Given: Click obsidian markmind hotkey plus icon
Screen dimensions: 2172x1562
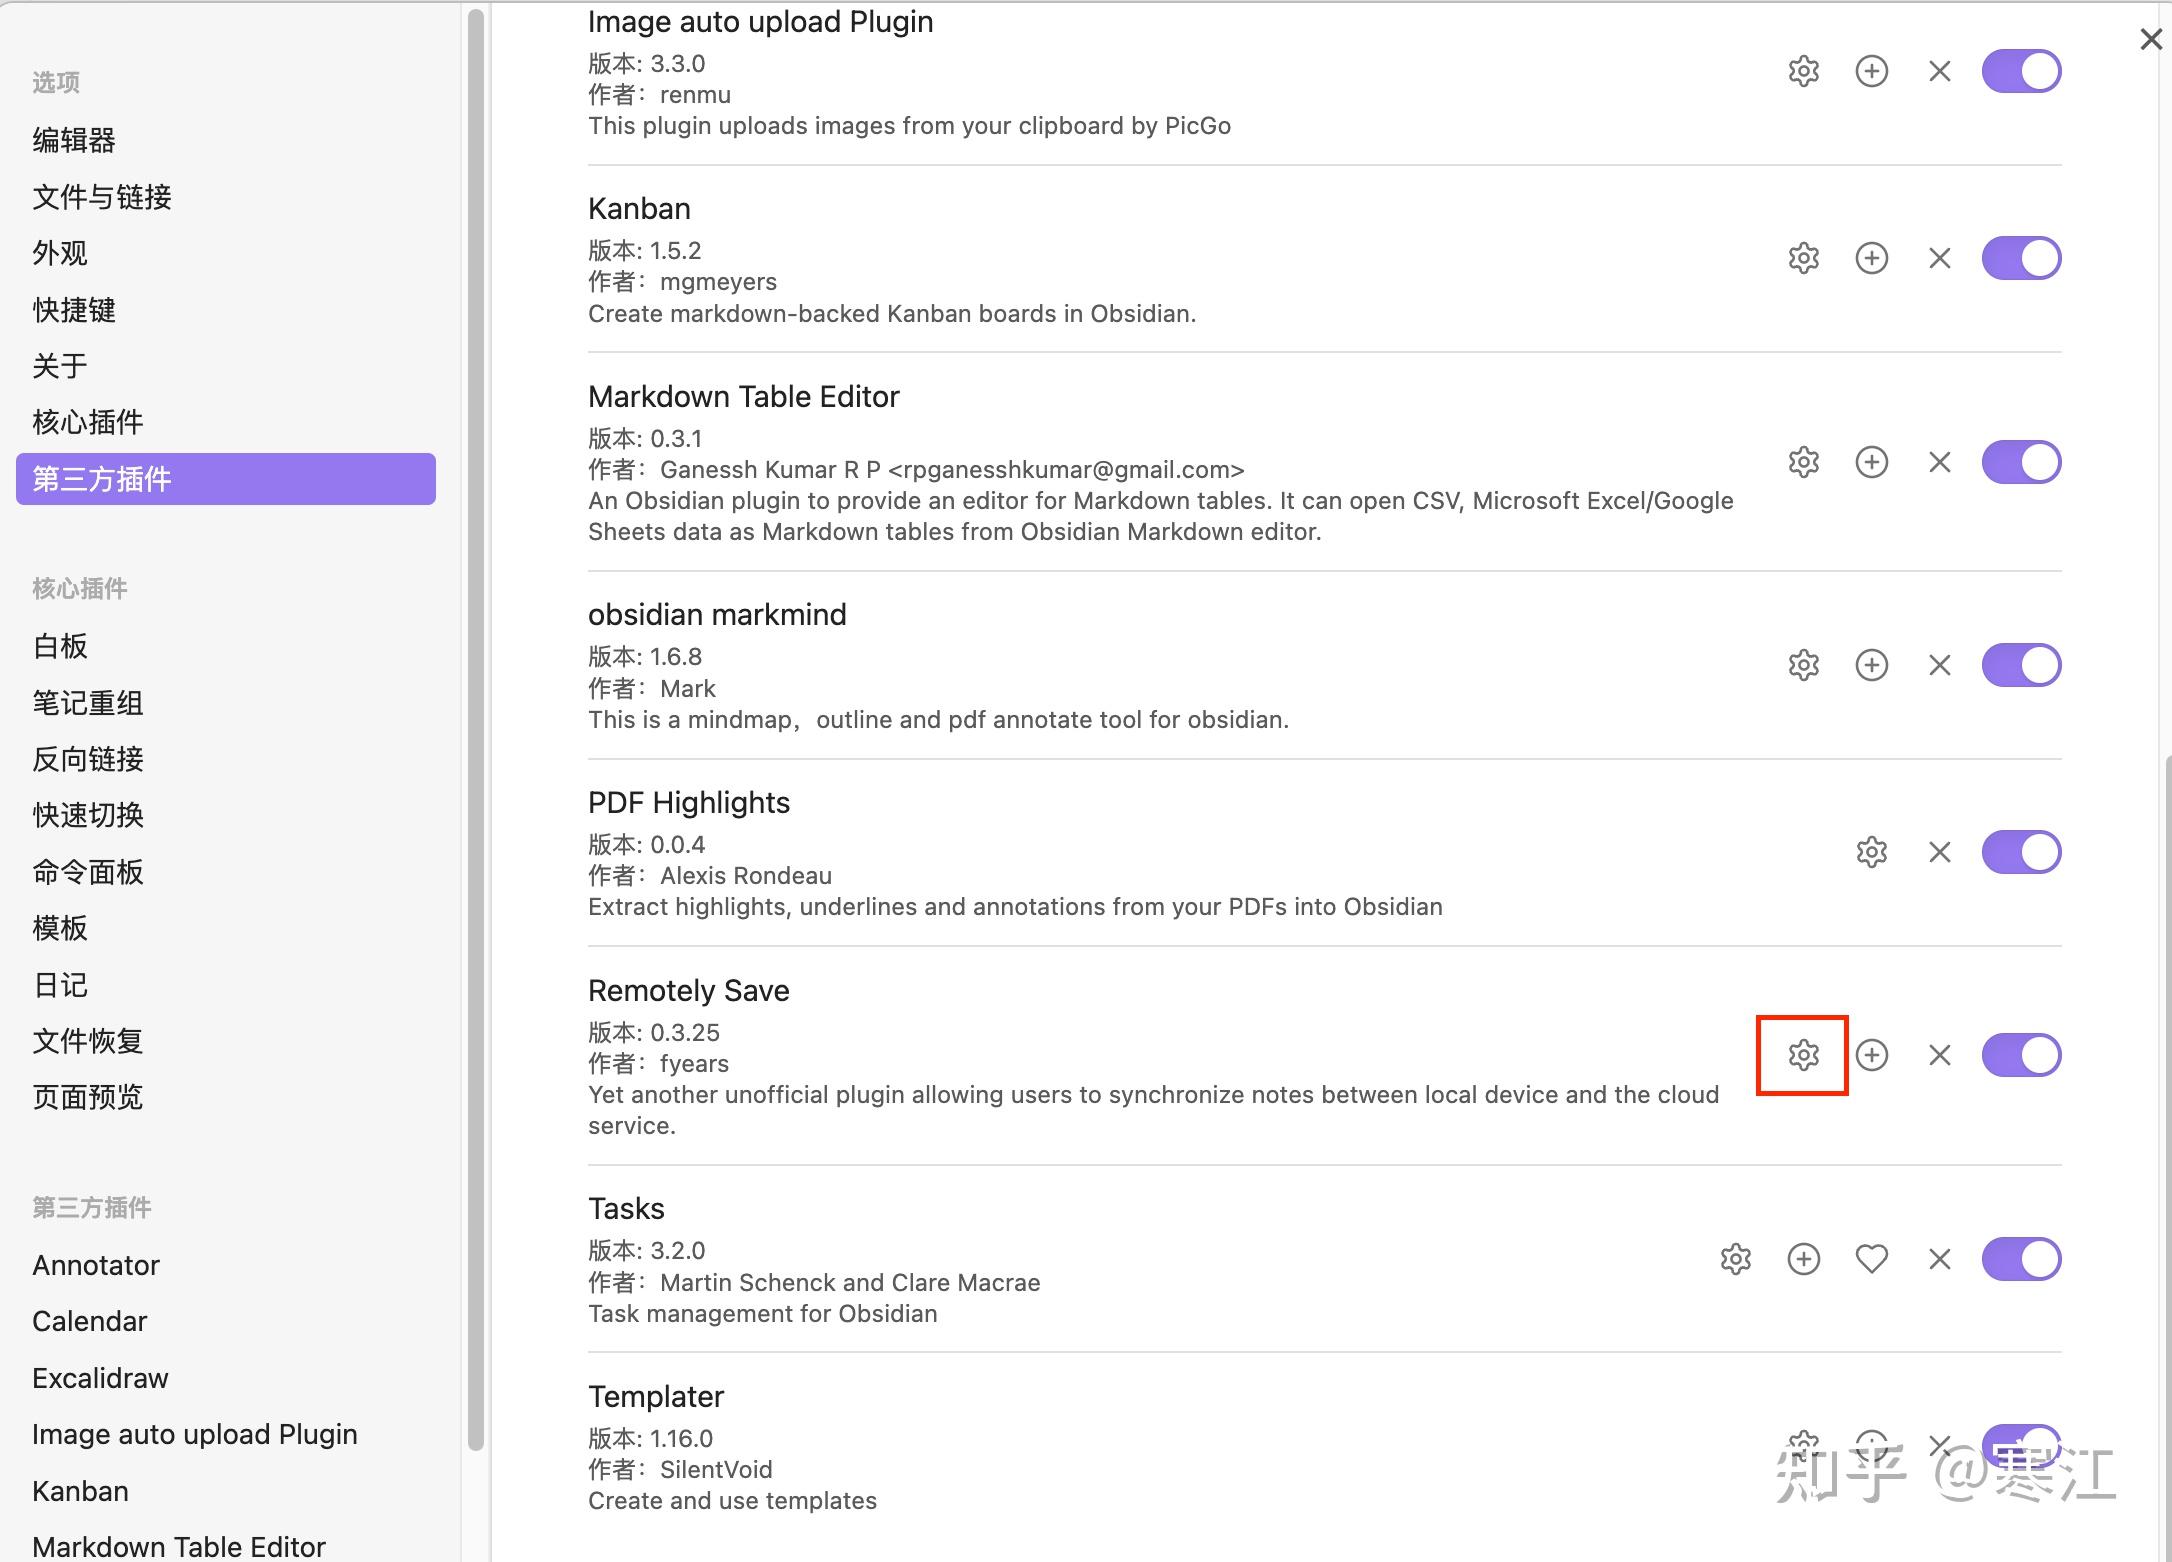Looking at the screenshot, I should click(x=1871, y=665).
